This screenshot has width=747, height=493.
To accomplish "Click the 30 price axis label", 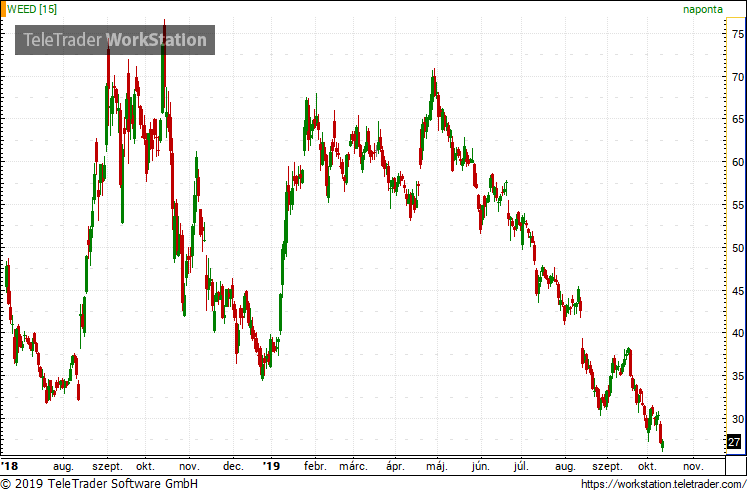I will tap(738, 419).
